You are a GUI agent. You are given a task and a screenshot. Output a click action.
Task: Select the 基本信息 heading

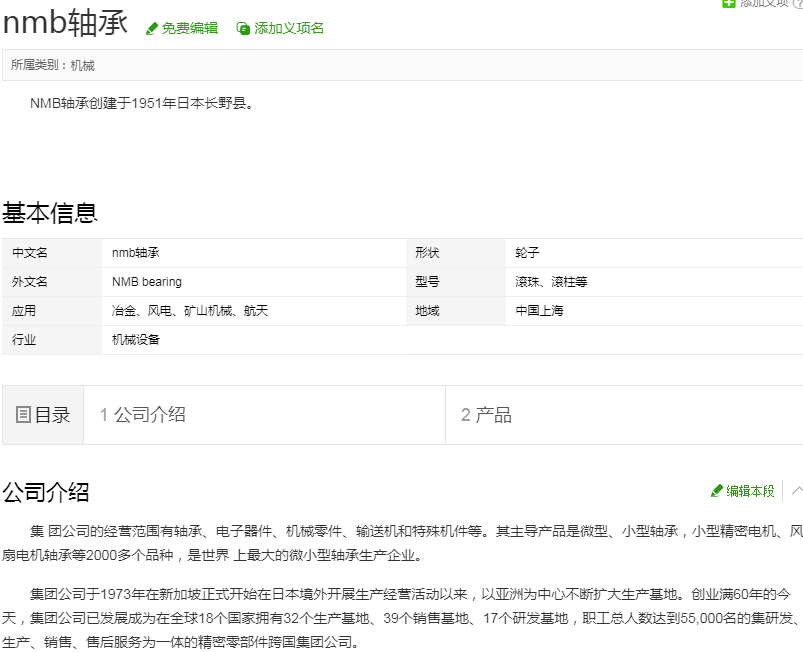[x=50, y=213]
